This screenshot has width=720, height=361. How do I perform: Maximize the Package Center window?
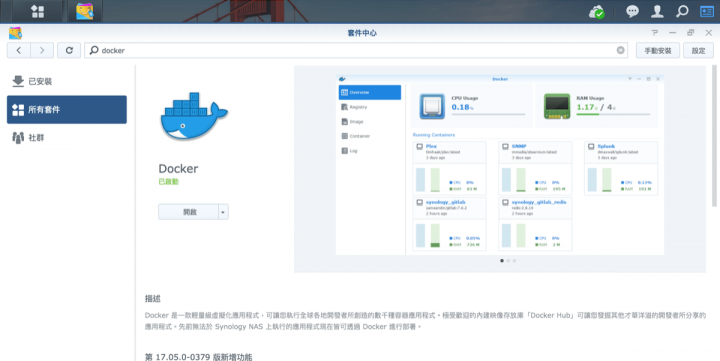(691, 33)
